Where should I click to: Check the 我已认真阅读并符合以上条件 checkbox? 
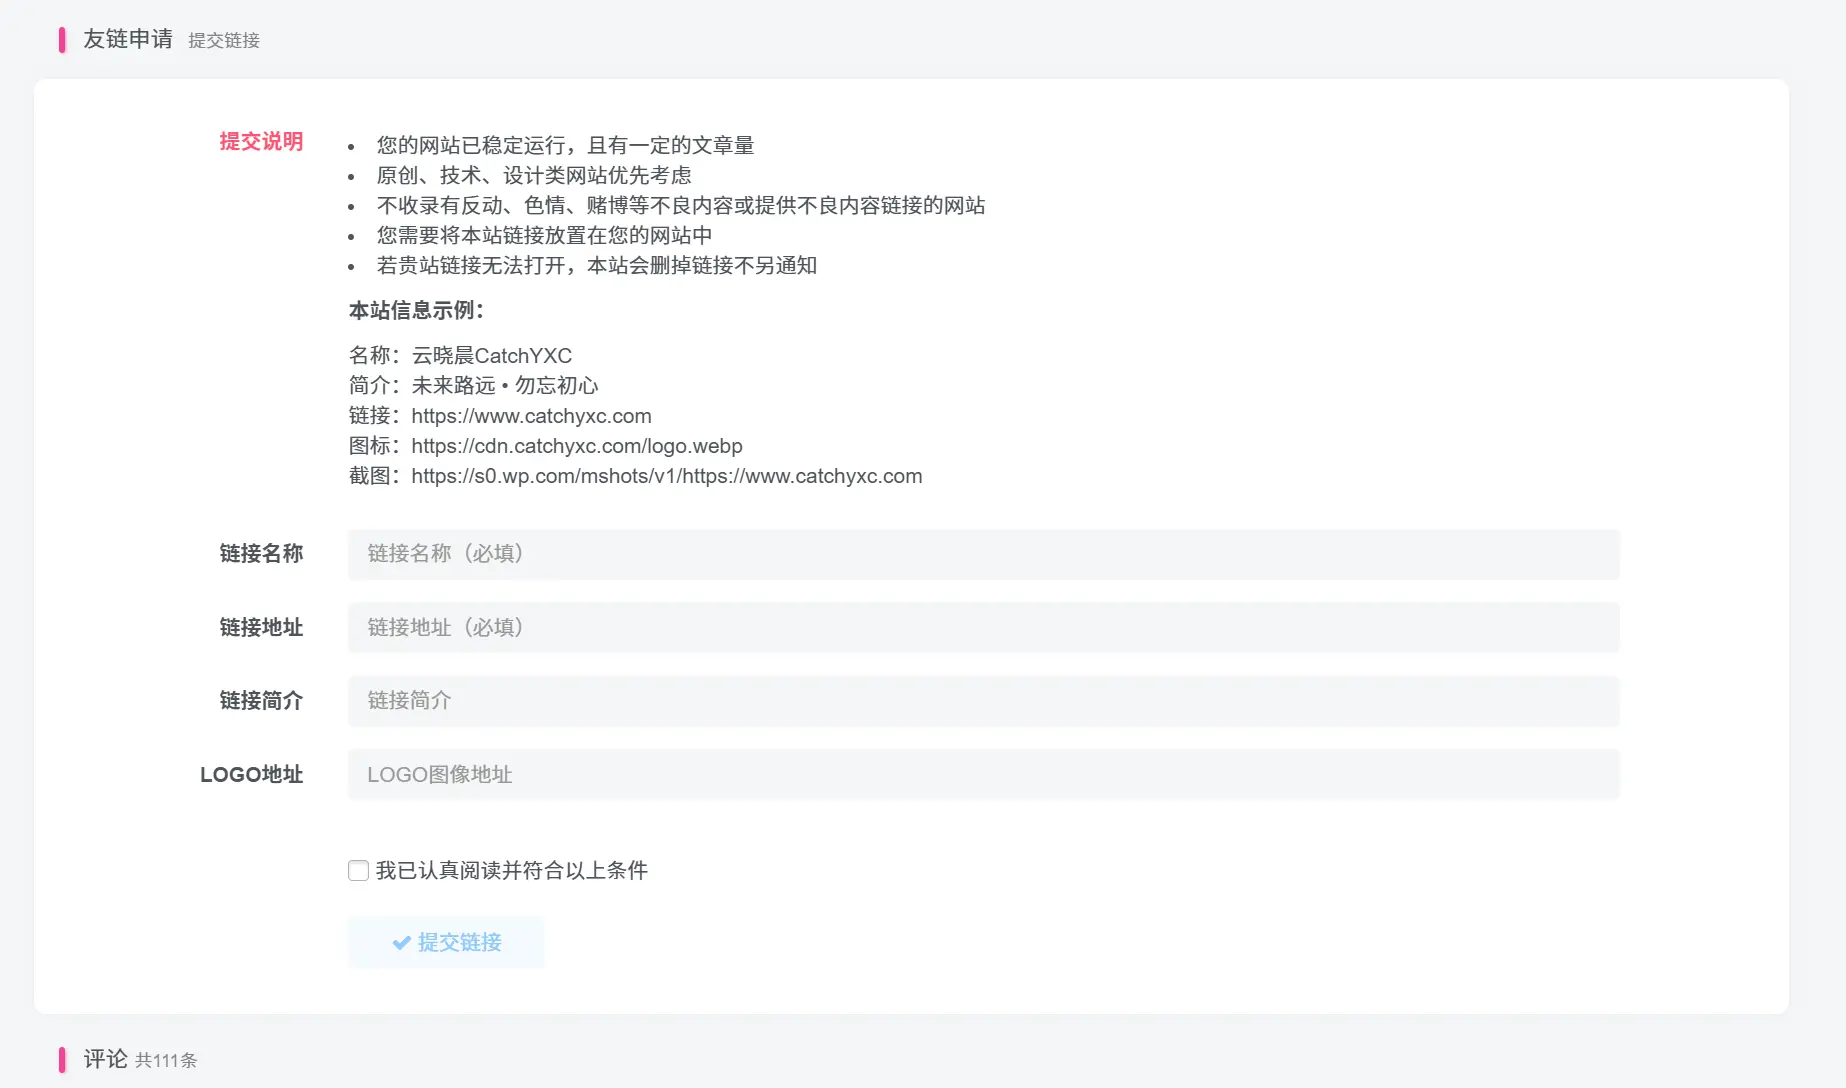358,870
